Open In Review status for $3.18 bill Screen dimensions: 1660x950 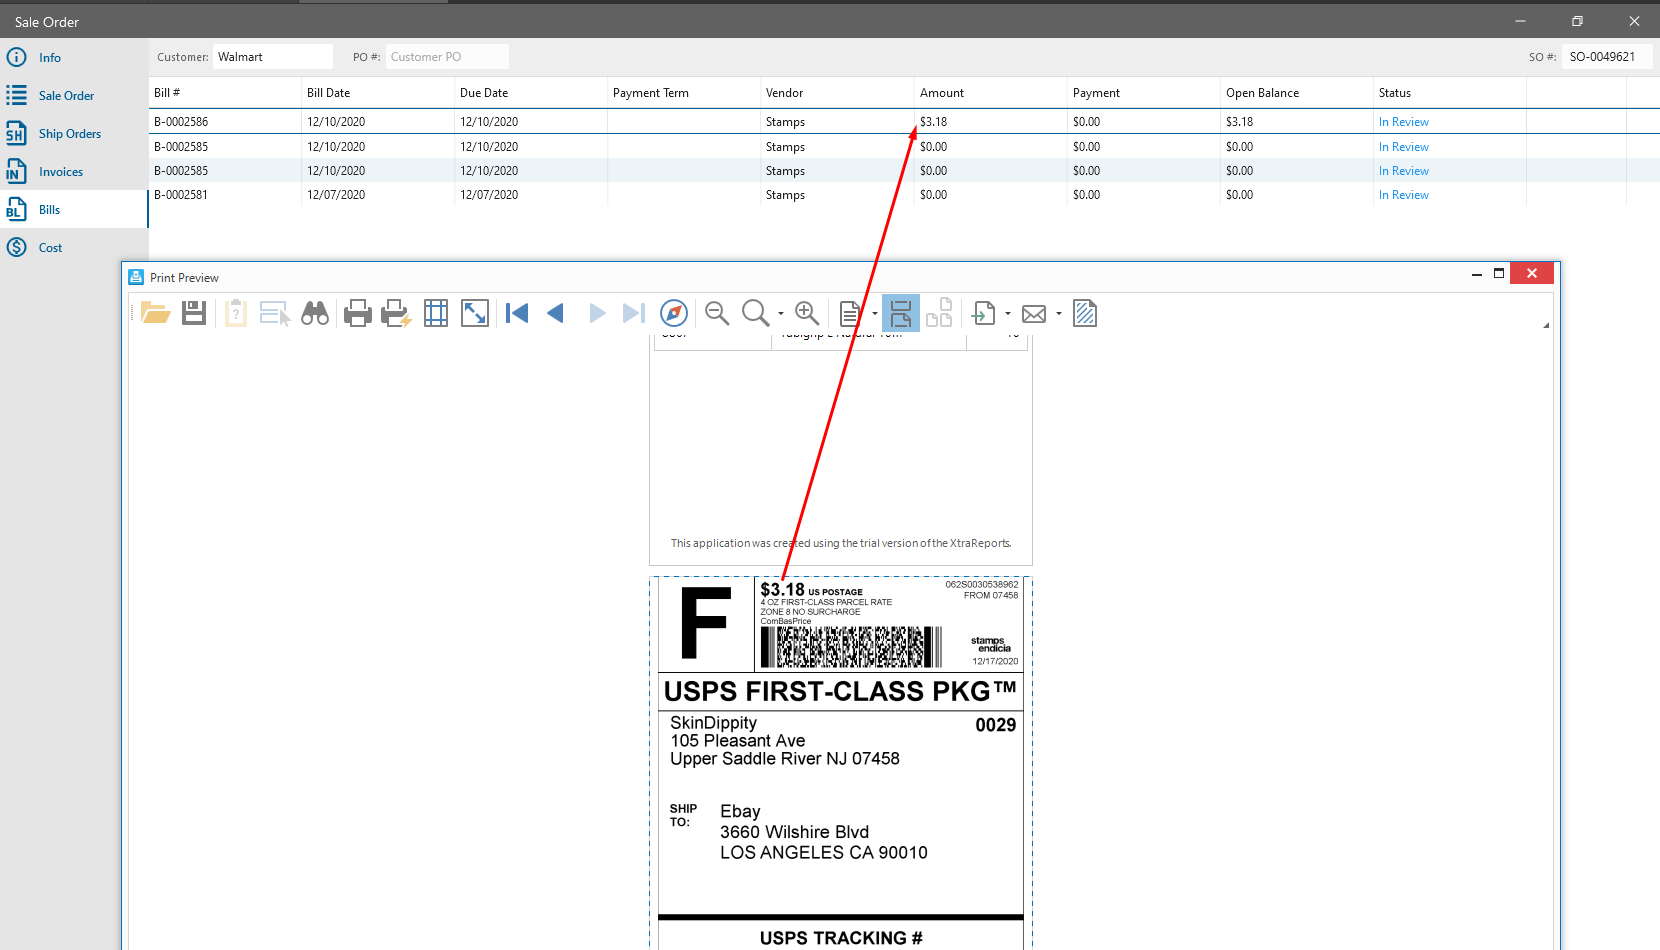(1403, 122)
